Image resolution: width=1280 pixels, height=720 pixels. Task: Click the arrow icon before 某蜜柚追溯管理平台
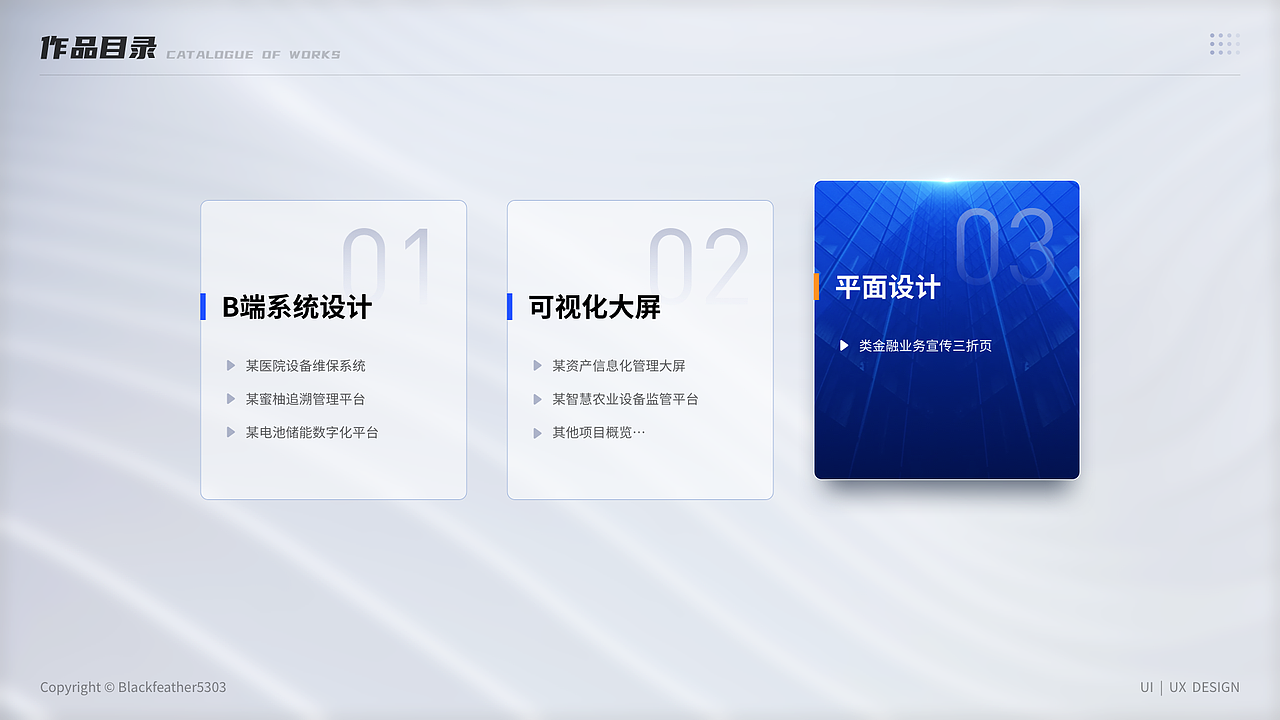(x=231, y=399)
